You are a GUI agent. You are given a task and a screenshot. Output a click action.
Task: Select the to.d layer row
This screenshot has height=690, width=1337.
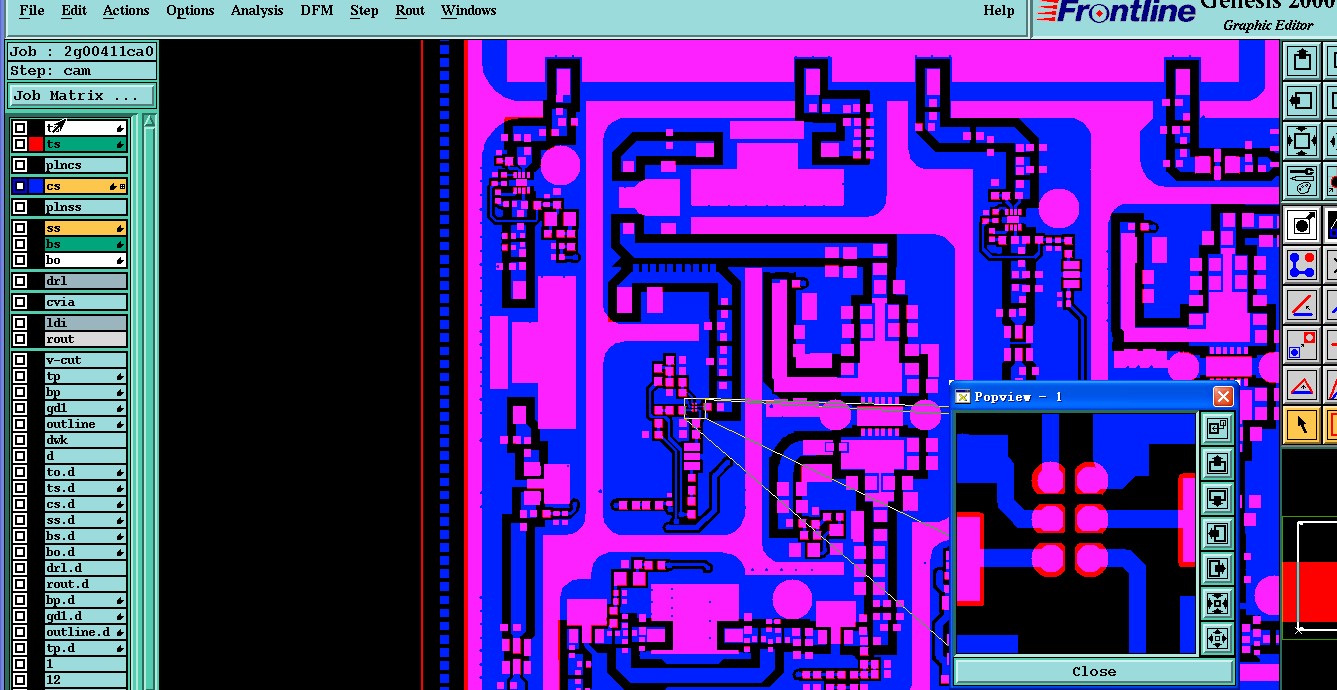pos(86,472)
